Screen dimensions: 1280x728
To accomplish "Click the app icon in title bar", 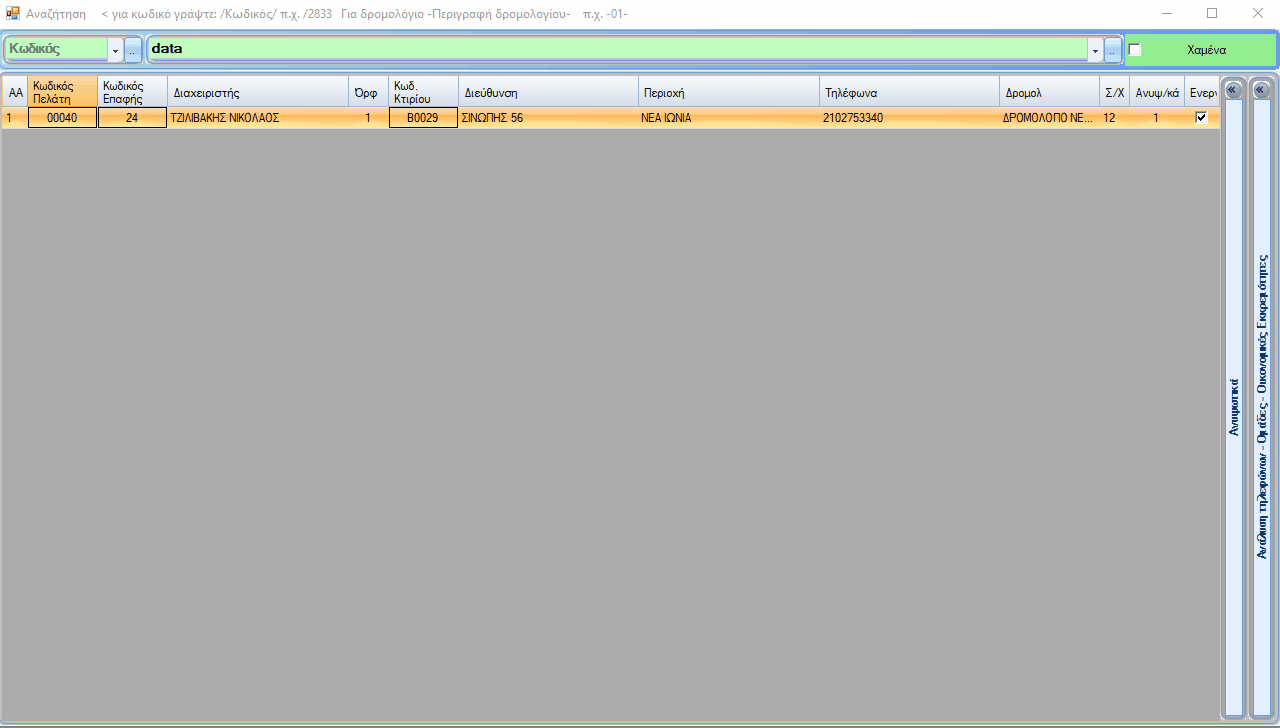I will point(13,14).
